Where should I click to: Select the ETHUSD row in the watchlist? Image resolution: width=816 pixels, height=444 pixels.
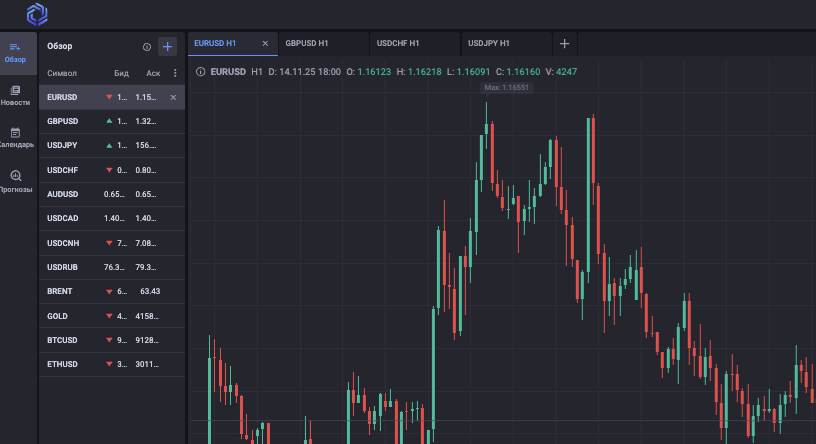[112, 364]
